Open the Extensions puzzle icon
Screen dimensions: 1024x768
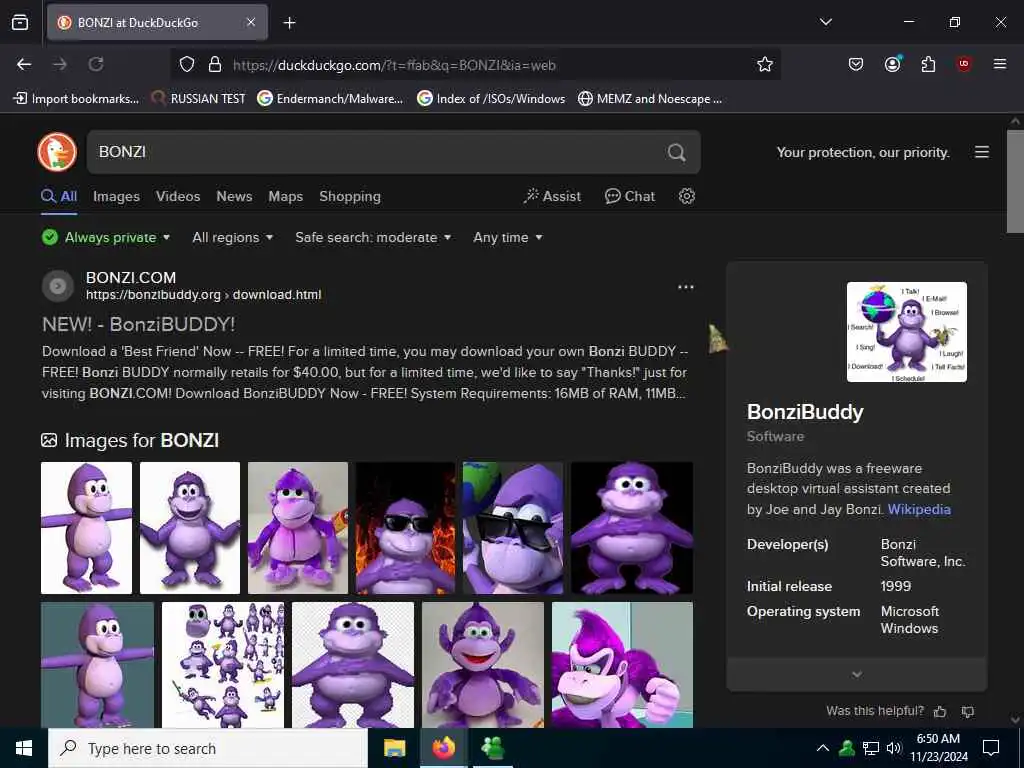pyautogui.click(x=928, y=64)
